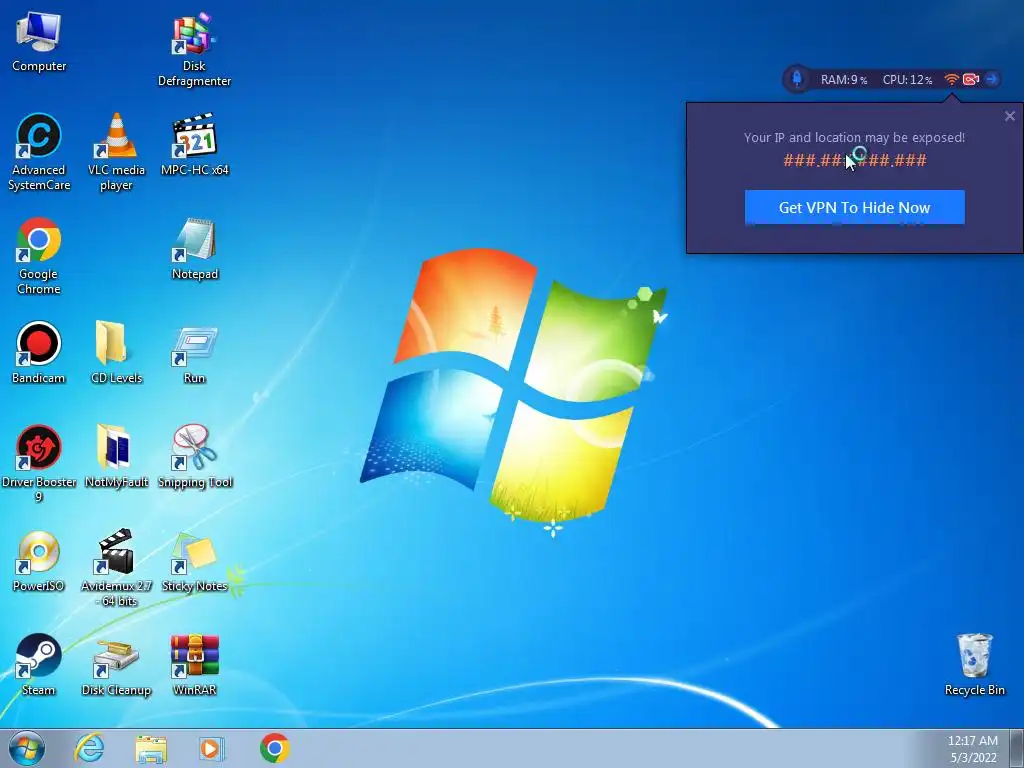
Task: Select Avidemux 2.7 64 bits shortcut
Action: tap(116, 568)
